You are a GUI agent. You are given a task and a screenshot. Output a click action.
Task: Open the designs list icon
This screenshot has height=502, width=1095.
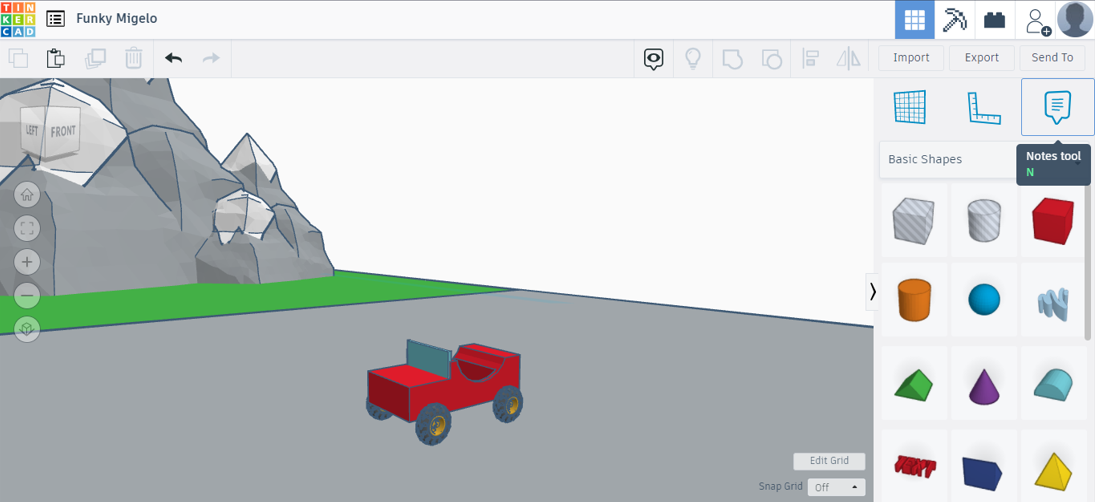(x=55, y=19)
